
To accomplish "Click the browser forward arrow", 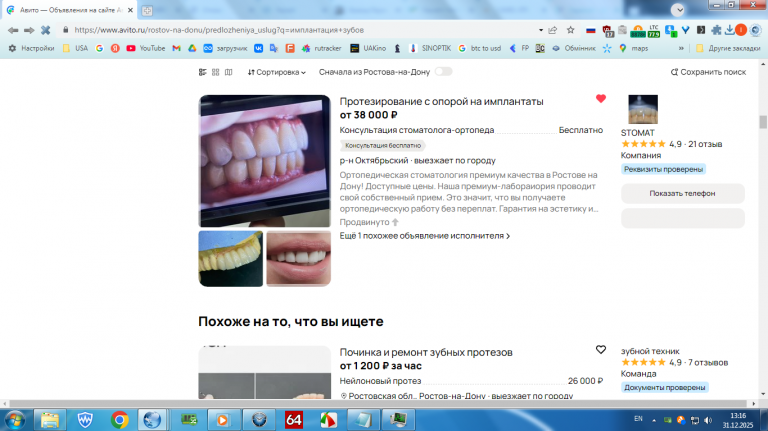I will tap(29, 30).
